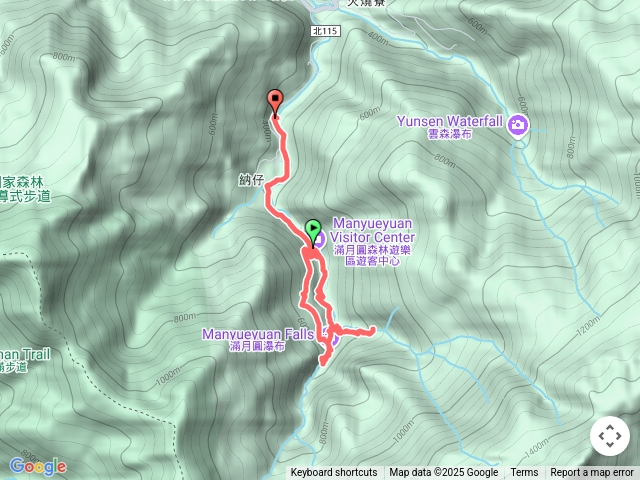Click the 滿月圓瀑布 Chinese label
The height and width of the screenshot is (480, 640).
click(257, 347)
